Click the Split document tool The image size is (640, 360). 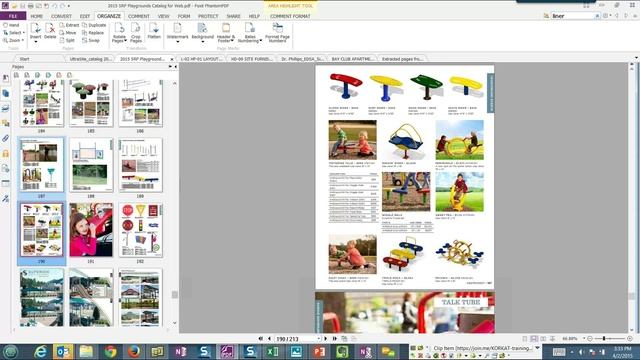[x=67, y=40]
